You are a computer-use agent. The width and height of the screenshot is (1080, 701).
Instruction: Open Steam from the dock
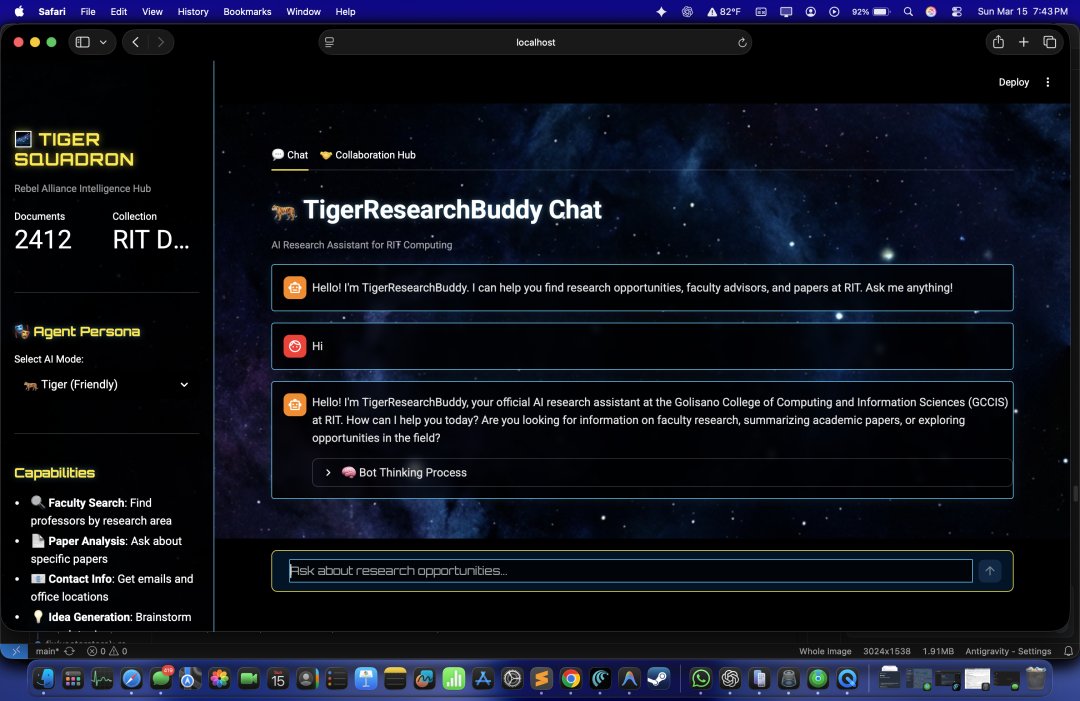point(658,679)
